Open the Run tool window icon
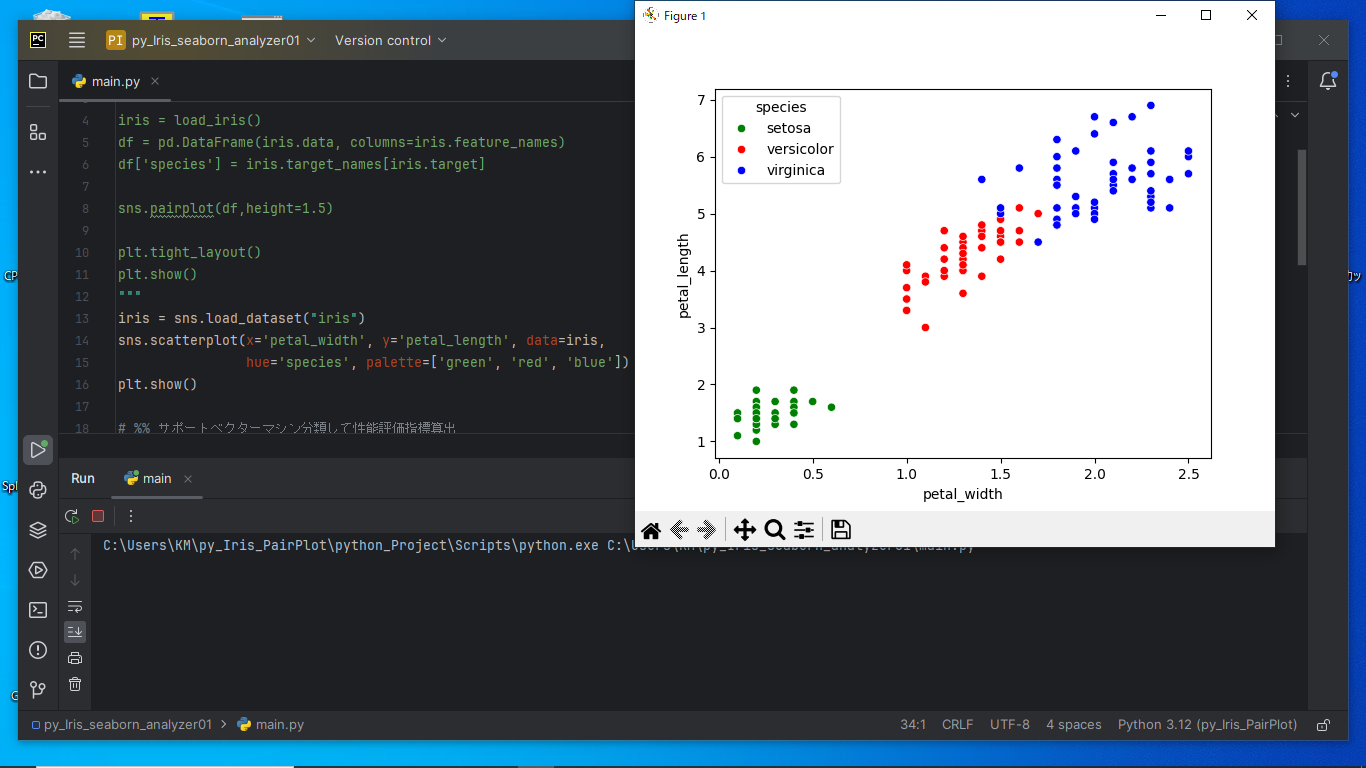 pos(38,449)
